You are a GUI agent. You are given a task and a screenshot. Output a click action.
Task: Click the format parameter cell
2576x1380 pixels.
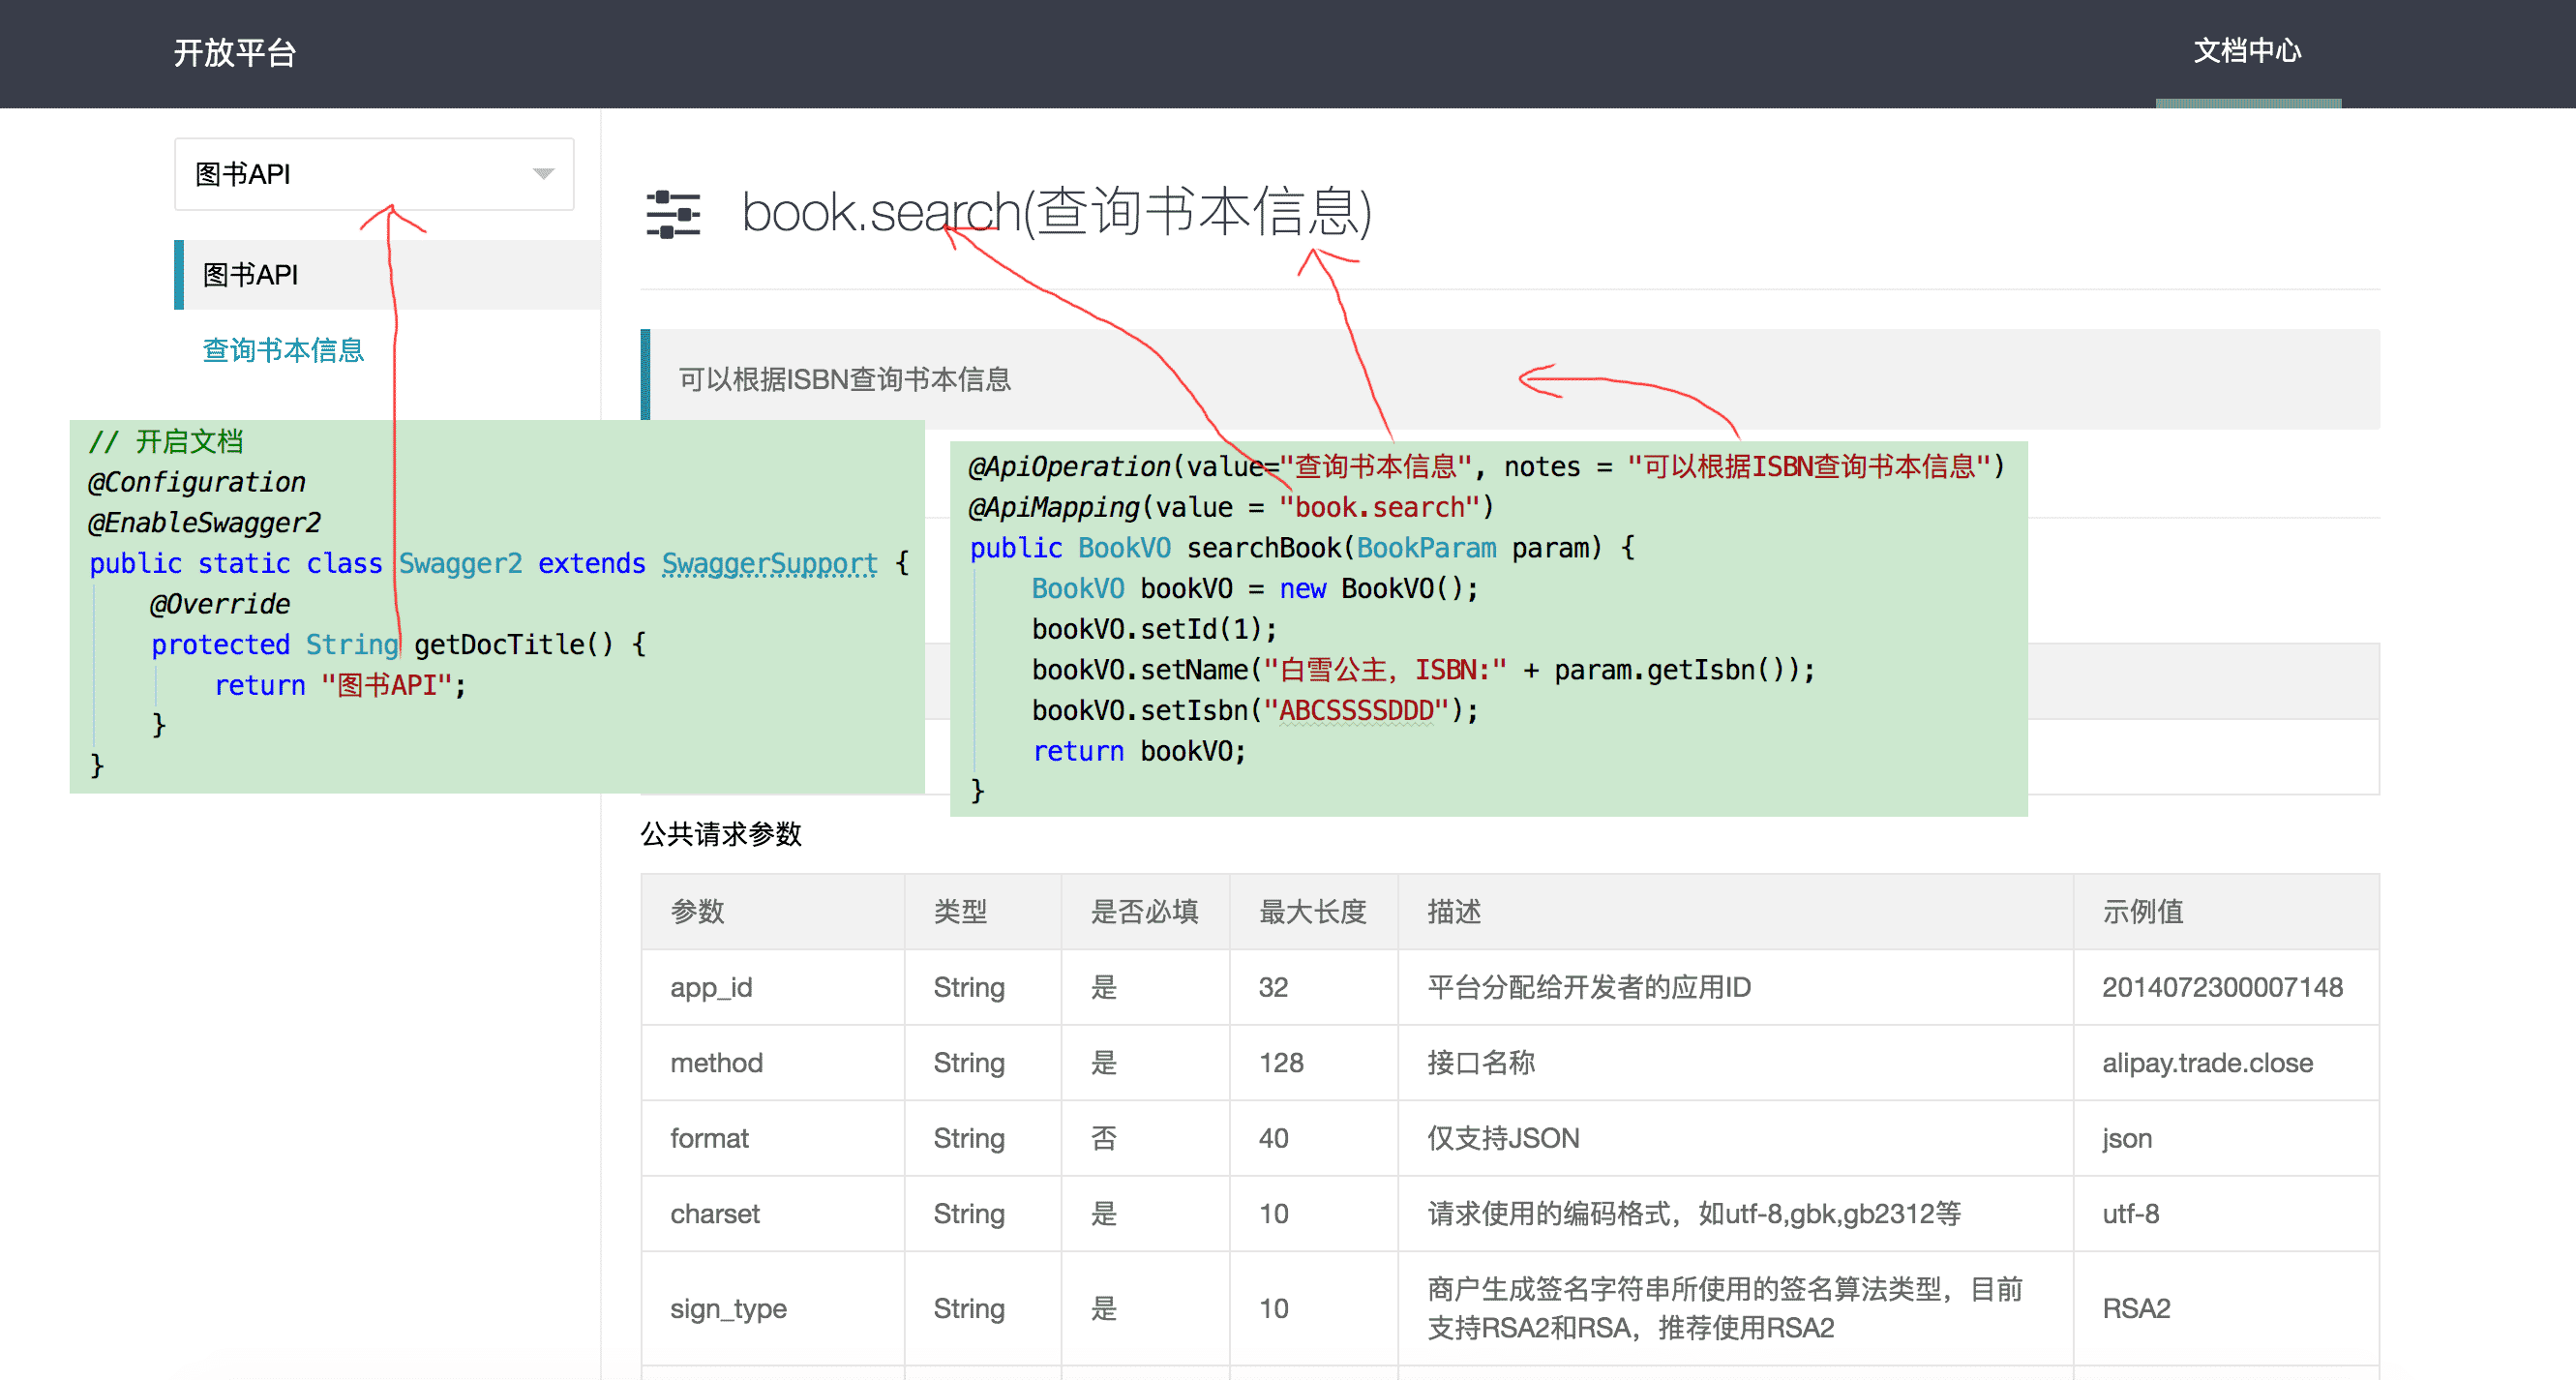709,1138
